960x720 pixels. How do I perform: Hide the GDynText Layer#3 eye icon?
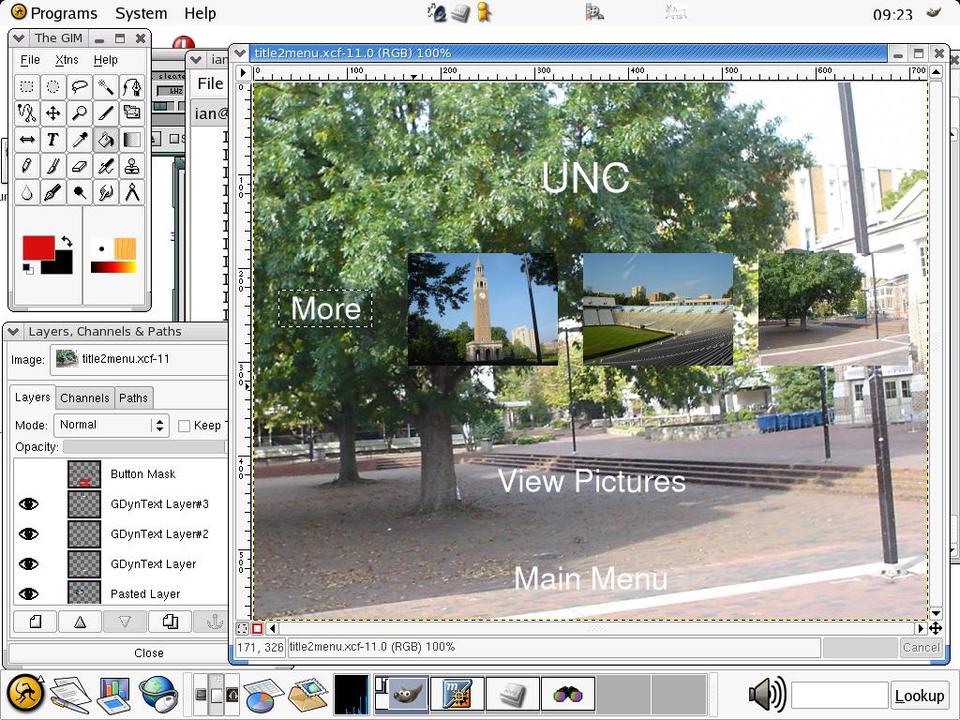tap(28, 504)
